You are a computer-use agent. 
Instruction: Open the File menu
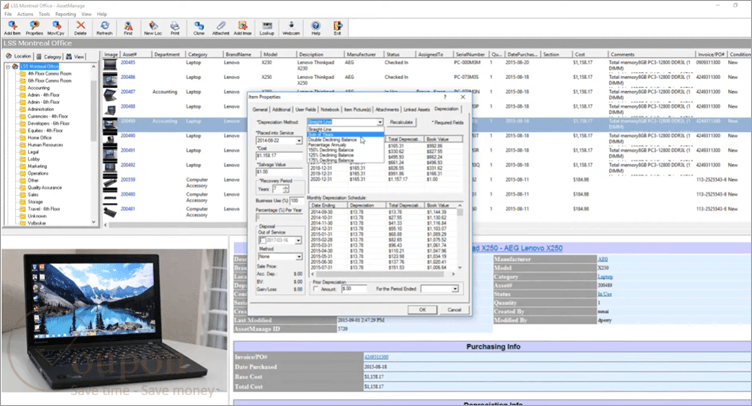8,14
